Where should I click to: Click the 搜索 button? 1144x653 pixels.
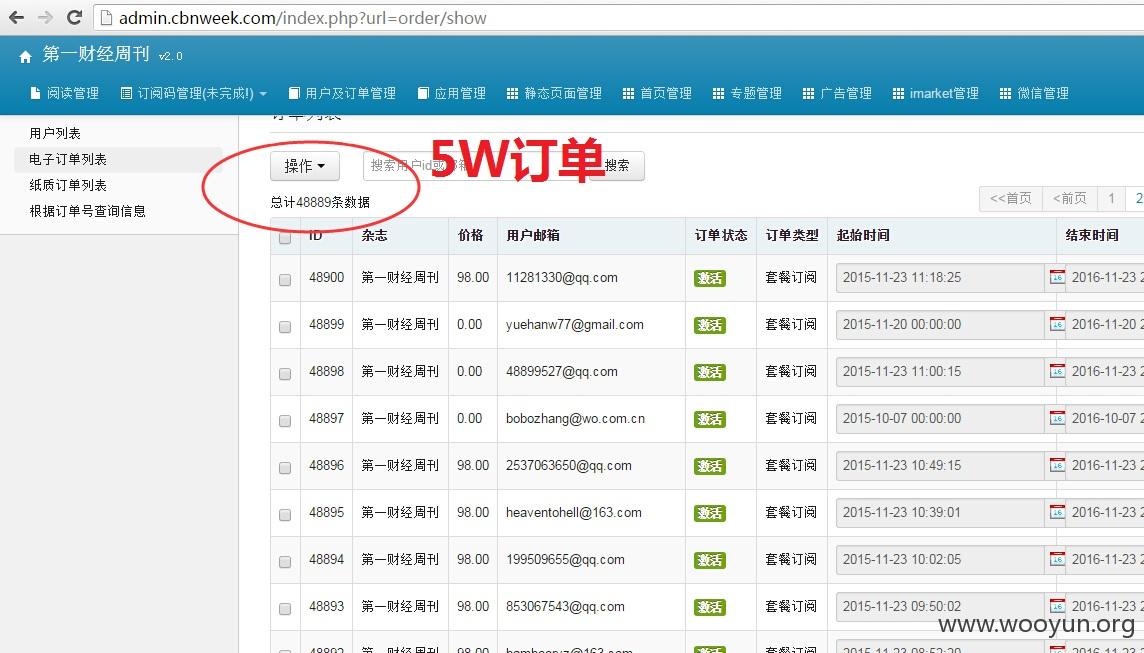click(619, 166)
